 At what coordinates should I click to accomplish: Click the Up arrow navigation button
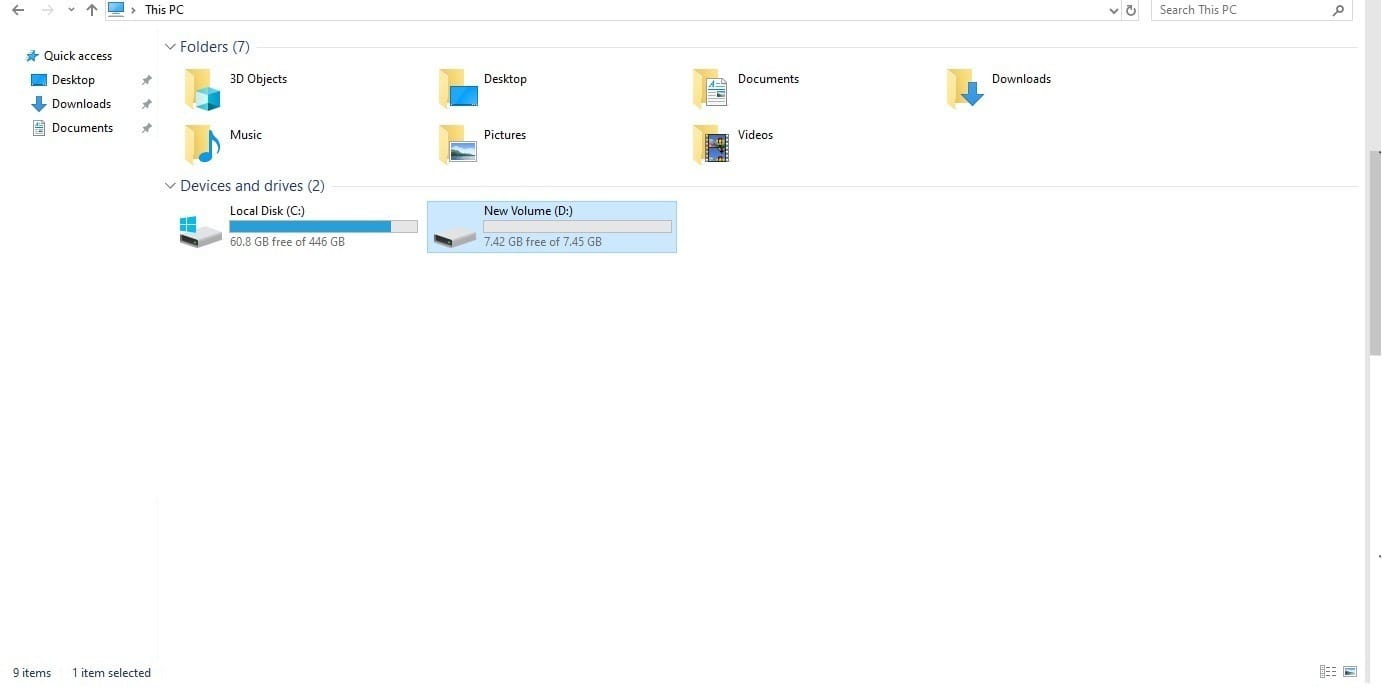(92, 10)
